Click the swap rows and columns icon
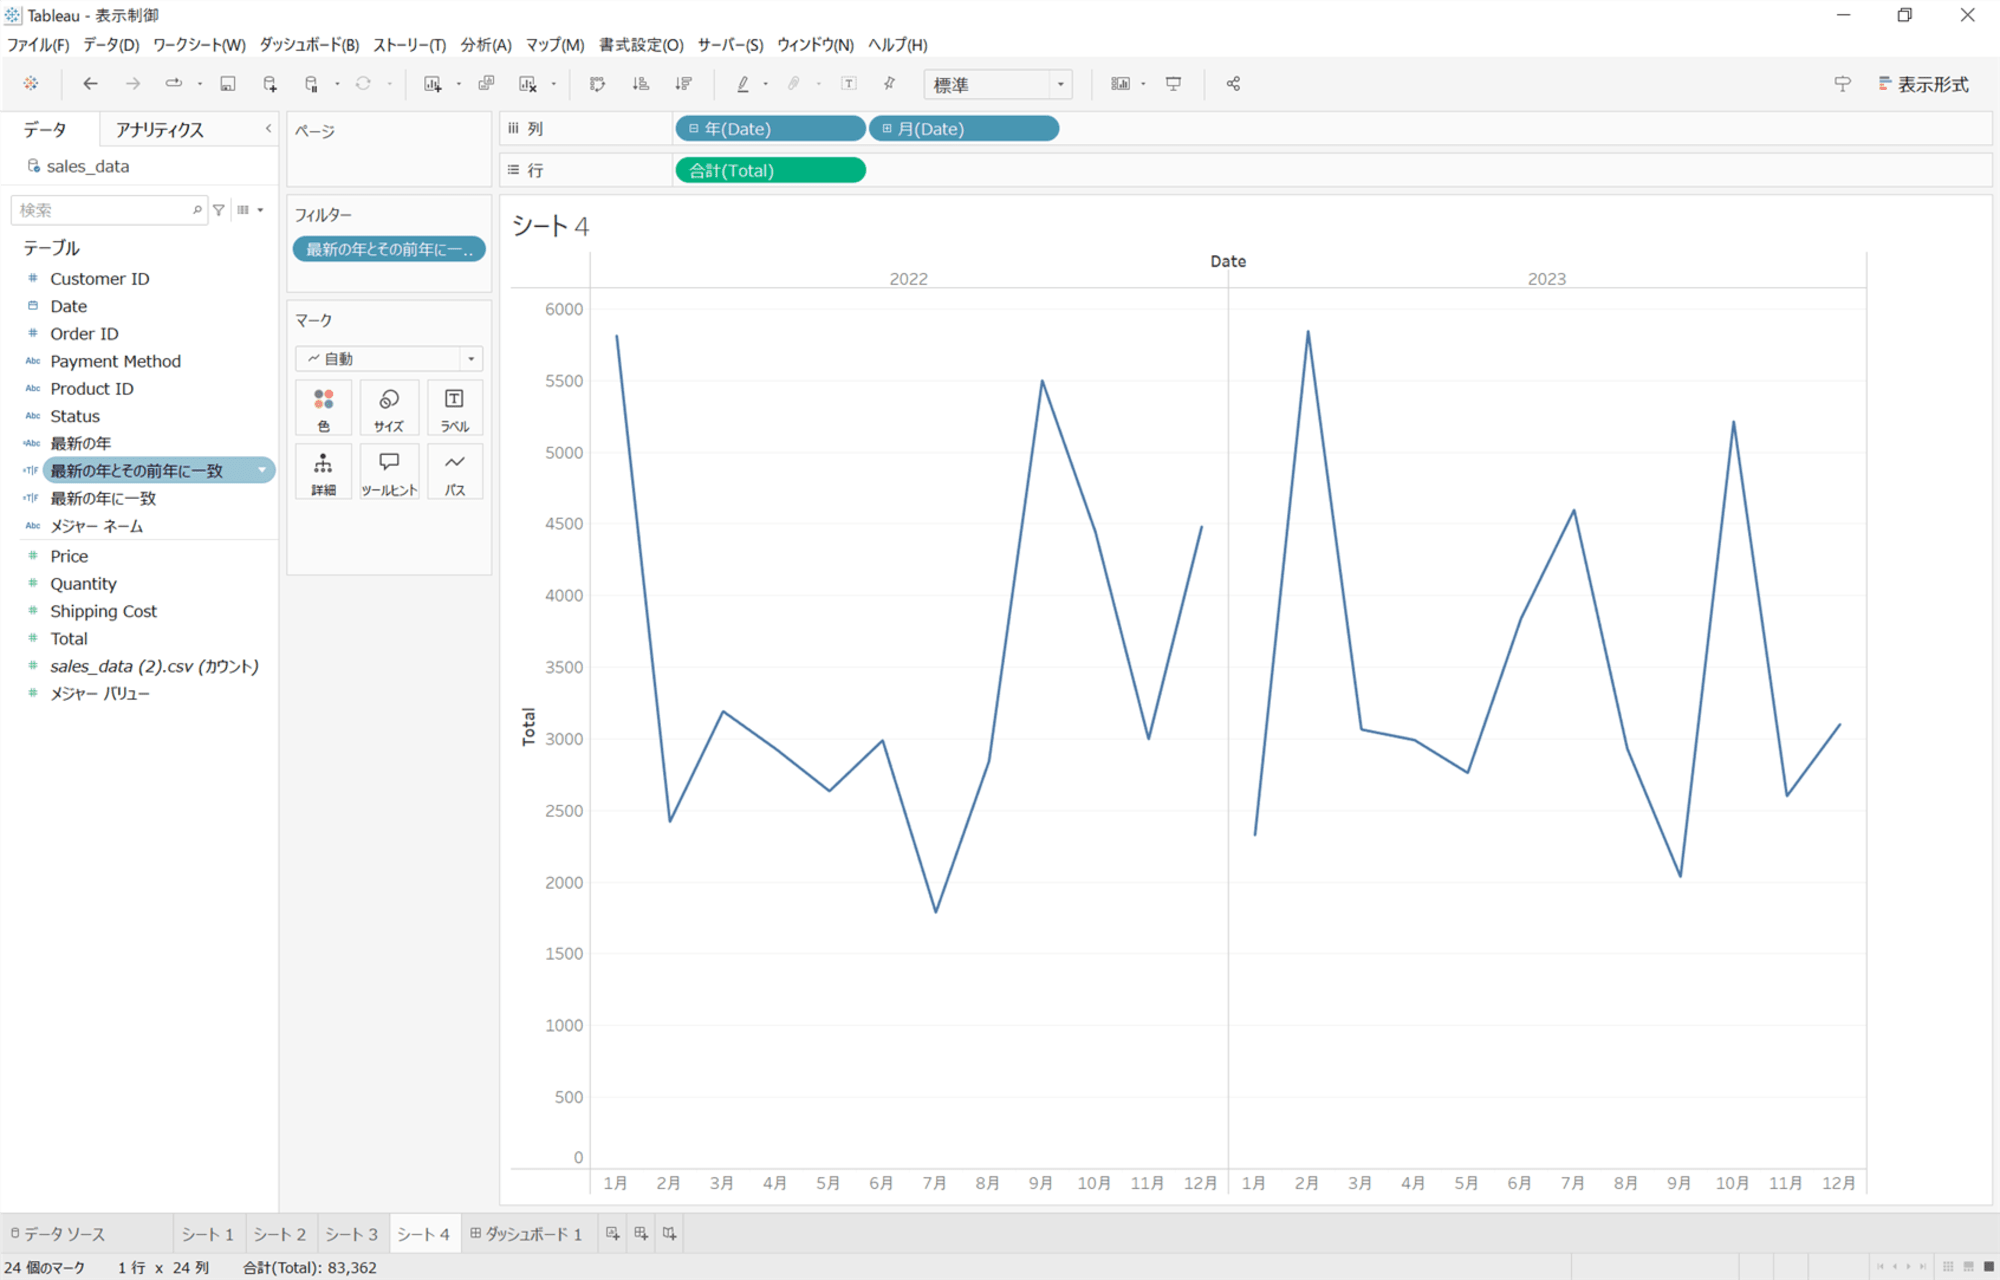The height and width of the screenshot is (1280, 2000). (598, 84)
